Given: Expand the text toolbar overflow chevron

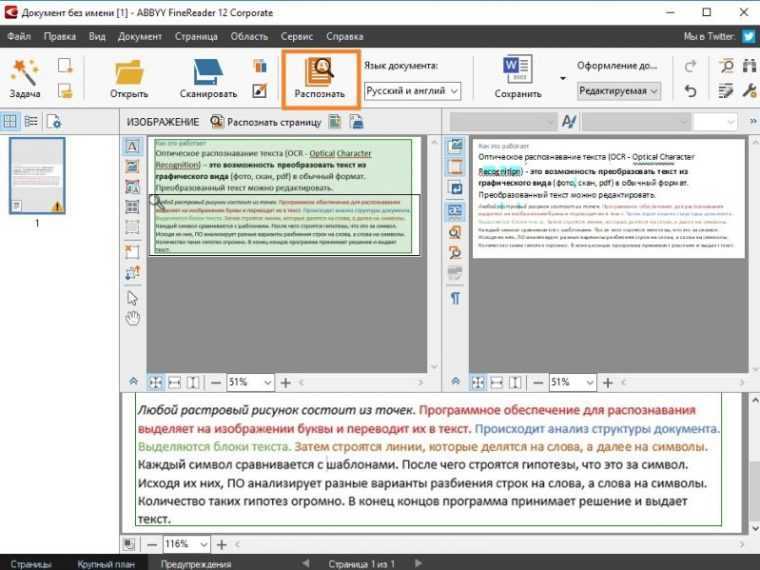Looking at the screenshot, I should click(753, 121).
